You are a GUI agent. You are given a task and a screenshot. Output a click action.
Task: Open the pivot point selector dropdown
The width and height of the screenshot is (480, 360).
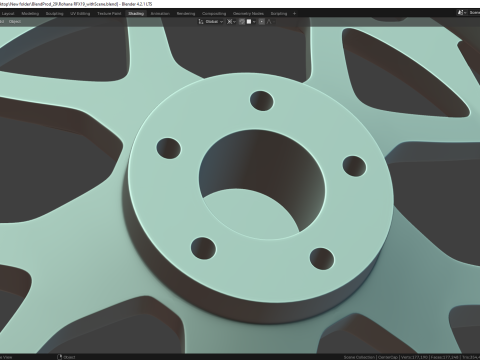click(231, 22)
